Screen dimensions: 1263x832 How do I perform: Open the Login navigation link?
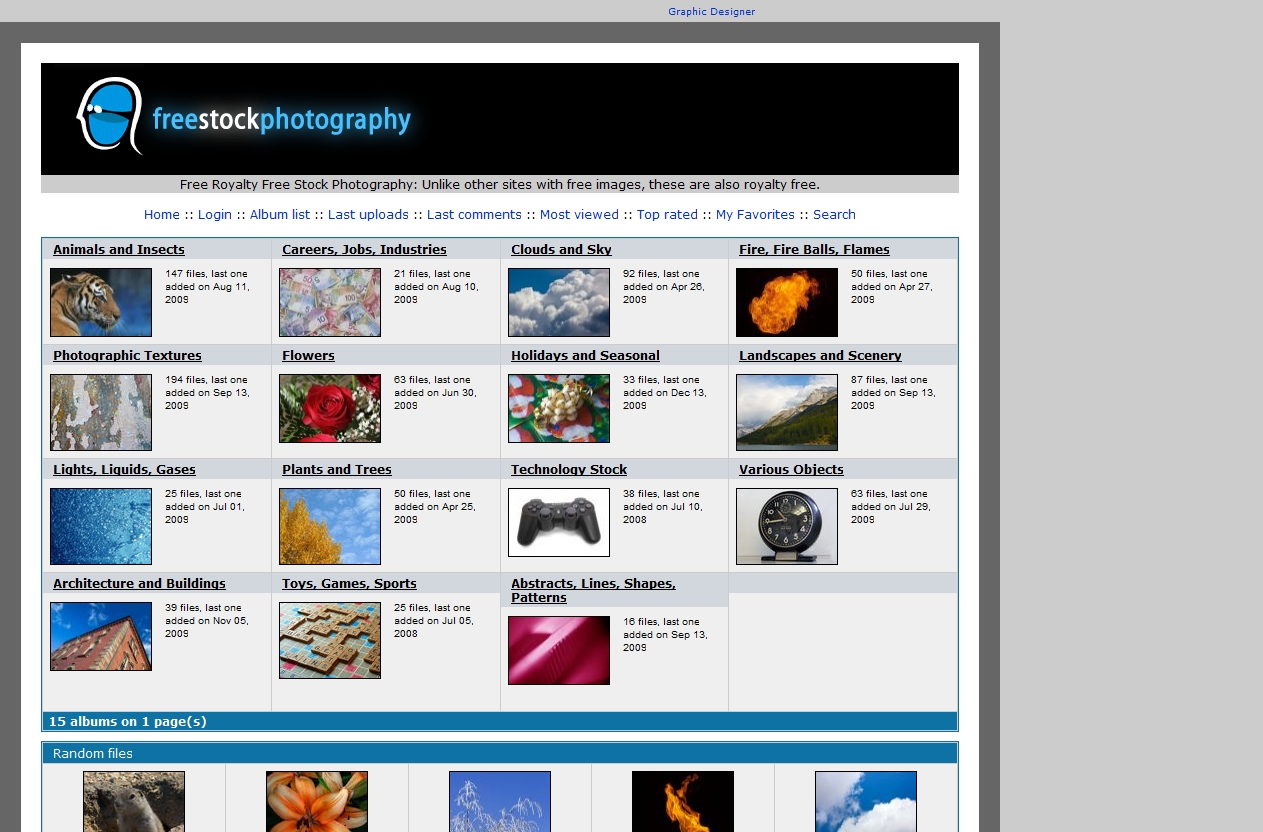point(214,215)
